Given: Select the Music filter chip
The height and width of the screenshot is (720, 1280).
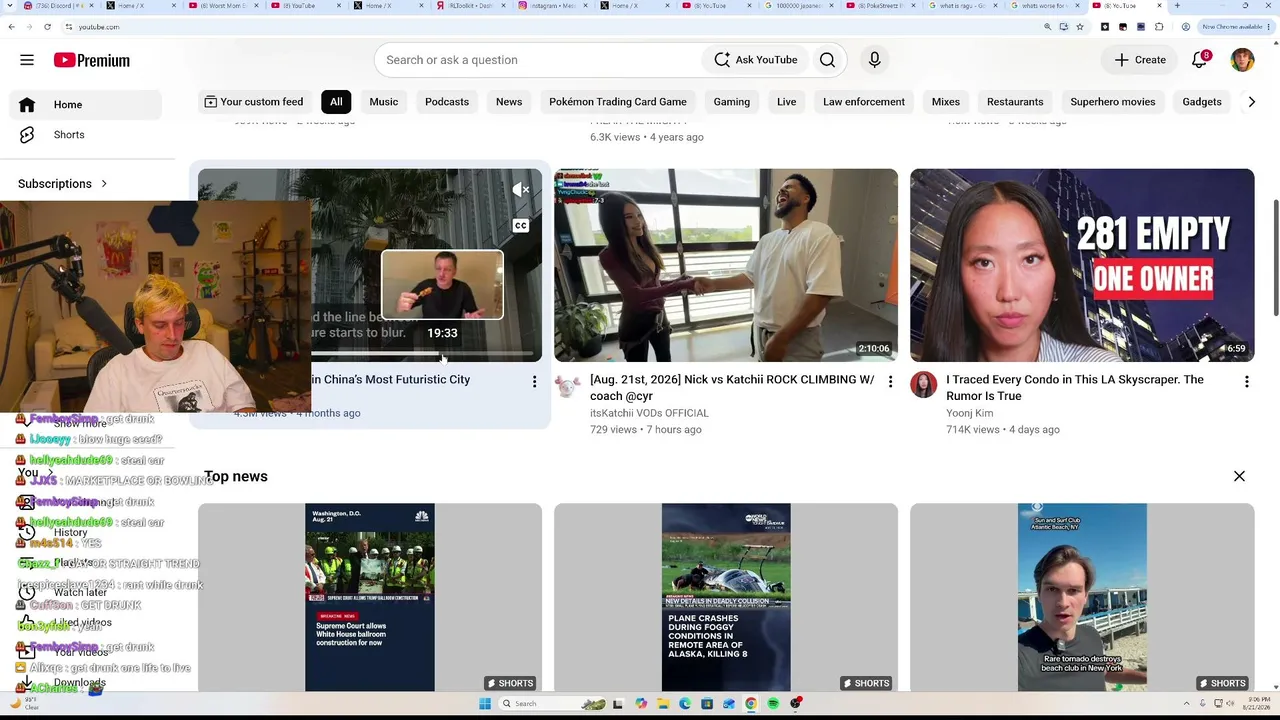Looking at the screenshot, I should tap(384, 102).
